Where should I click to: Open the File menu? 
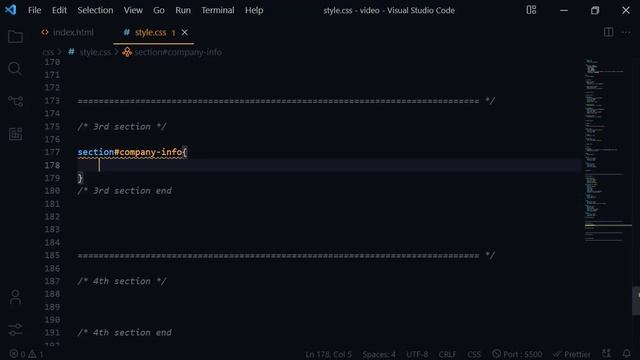35,10
